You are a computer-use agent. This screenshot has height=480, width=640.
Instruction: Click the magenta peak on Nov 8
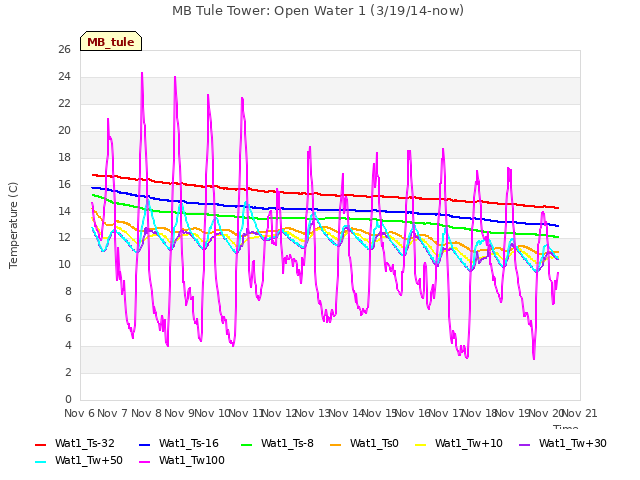142,73
